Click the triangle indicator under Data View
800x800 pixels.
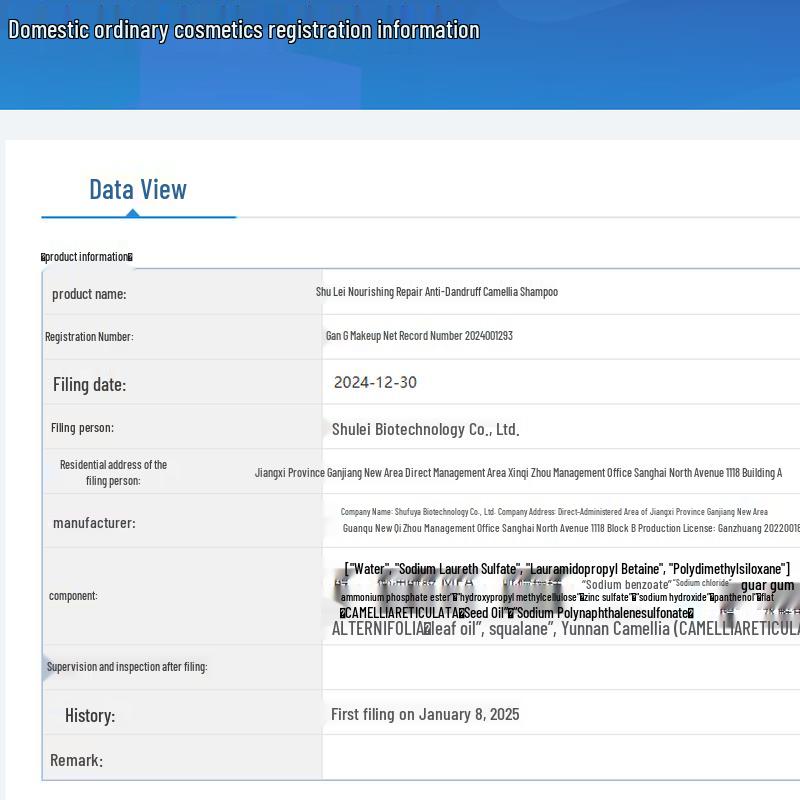pyautogui.click(x=132, y=212)
